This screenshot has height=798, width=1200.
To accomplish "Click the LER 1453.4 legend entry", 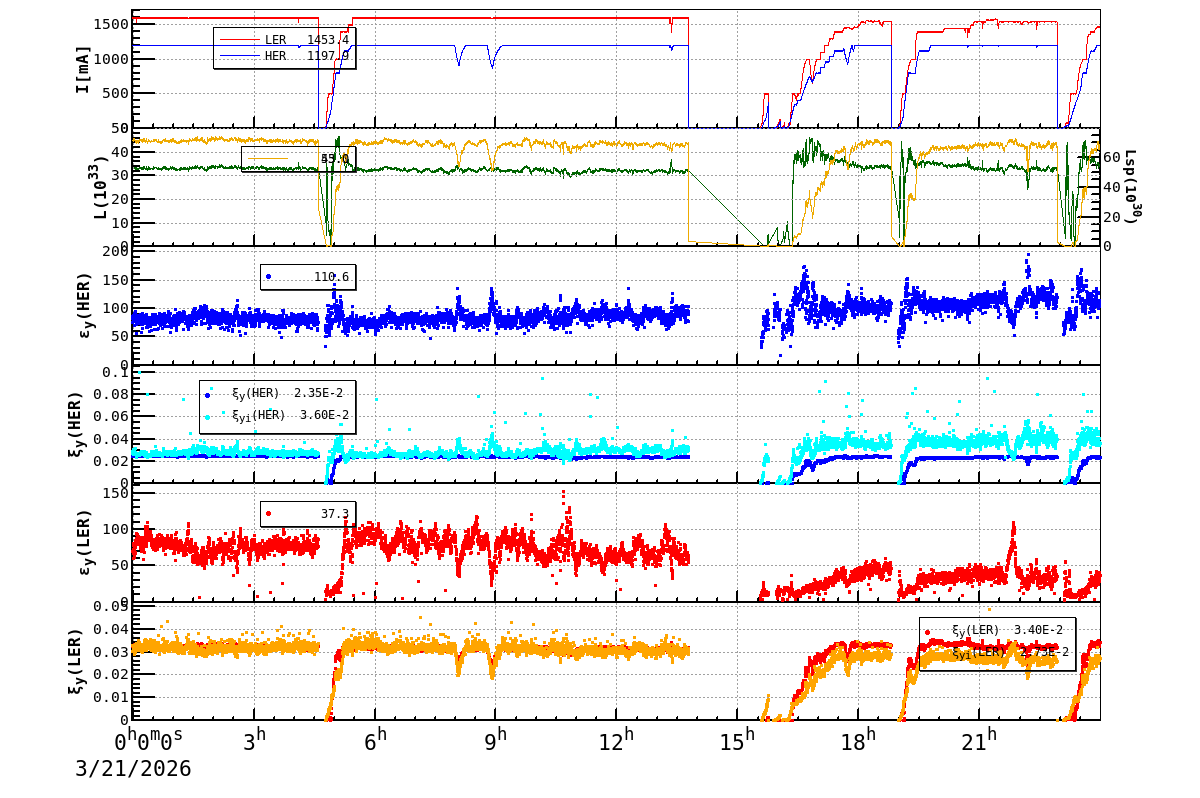I will (x=284, y=40).
